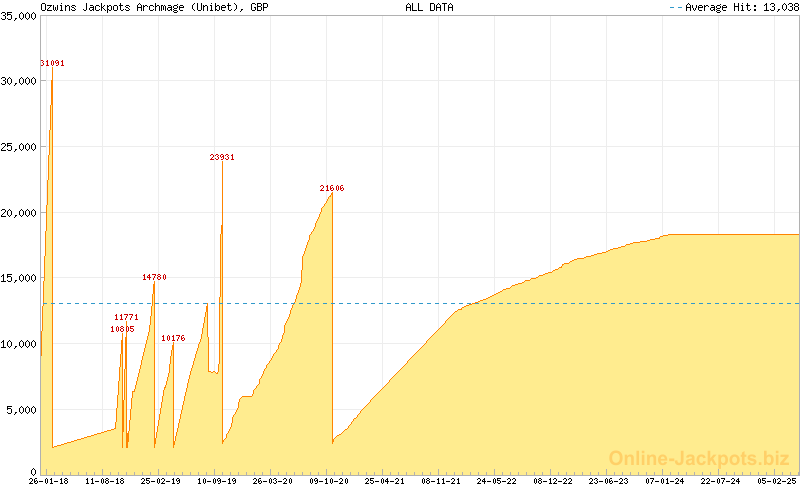Click the 35,000 y-axis label
Viewport: 800px width, 490px height.
pyautogui.click(x=19, y=15)
